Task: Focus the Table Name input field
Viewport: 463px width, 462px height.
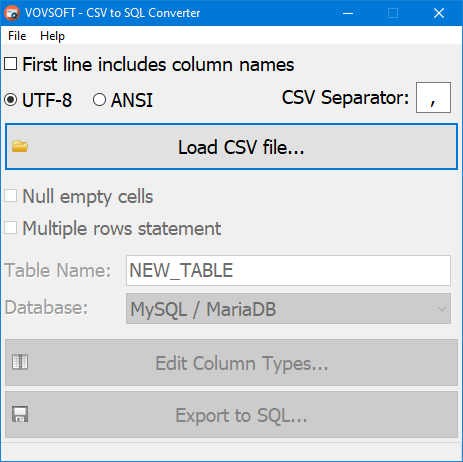Action: [x=288, y=270]
